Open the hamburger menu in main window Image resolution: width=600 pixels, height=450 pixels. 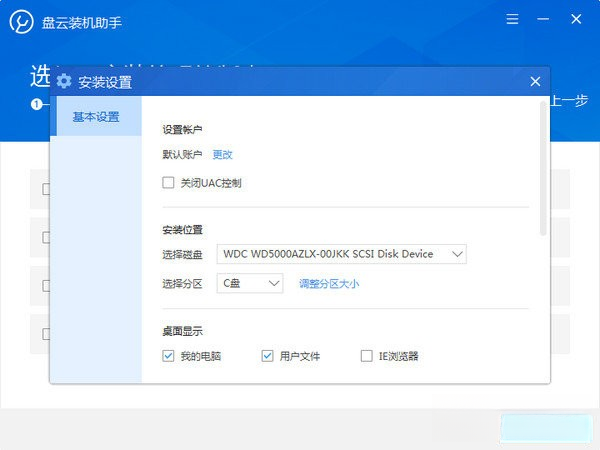click(x=512, y=19)
